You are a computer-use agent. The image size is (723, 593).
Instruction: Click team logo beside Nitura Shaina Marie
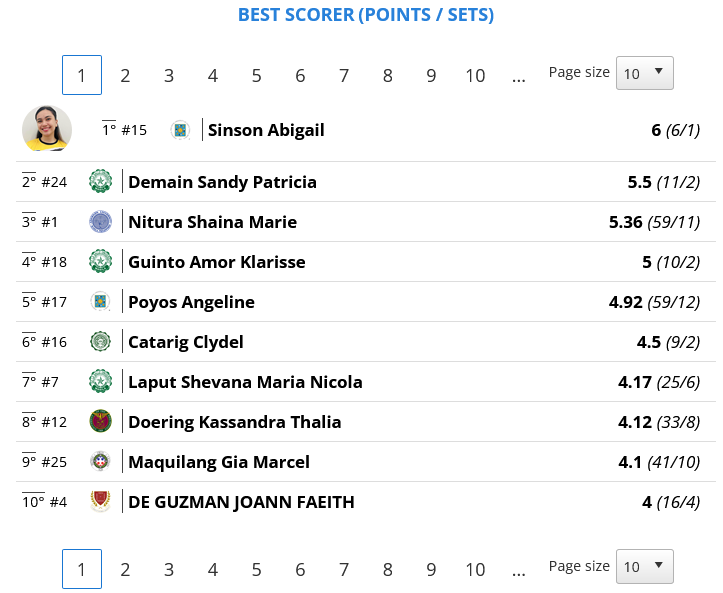[101, 221]
